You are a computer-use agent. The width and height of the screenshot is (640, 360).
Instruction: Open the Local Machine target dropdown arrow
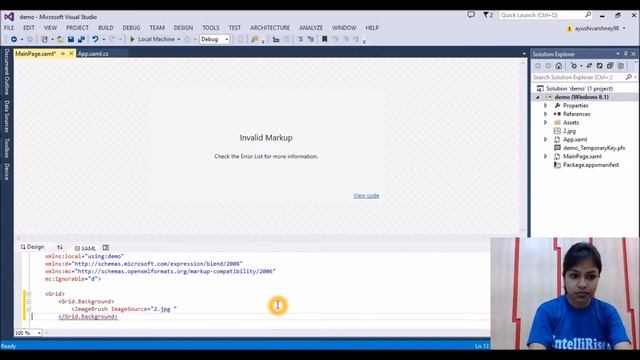(179, 40)
